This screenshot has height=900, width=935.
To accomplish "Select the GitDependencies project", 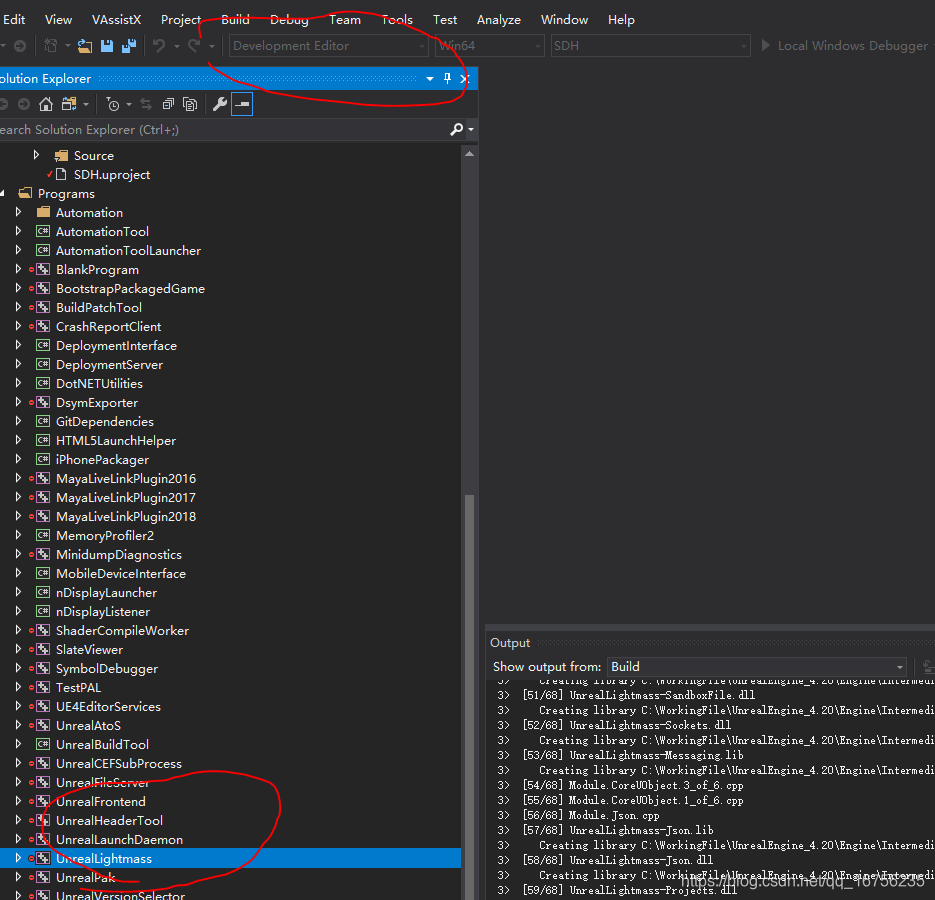I will point(105,422).
